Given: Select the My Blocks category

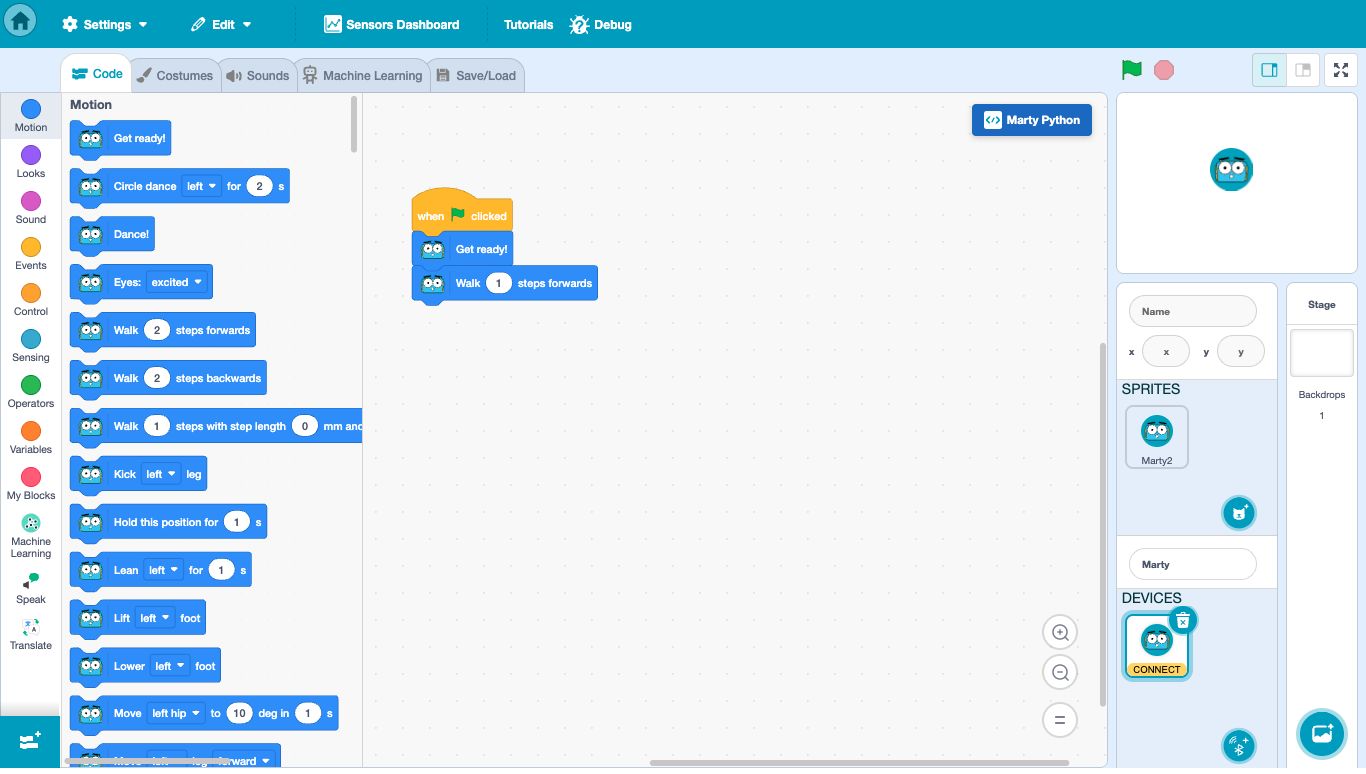Looking at the screenshot, I should coord(31,483).
